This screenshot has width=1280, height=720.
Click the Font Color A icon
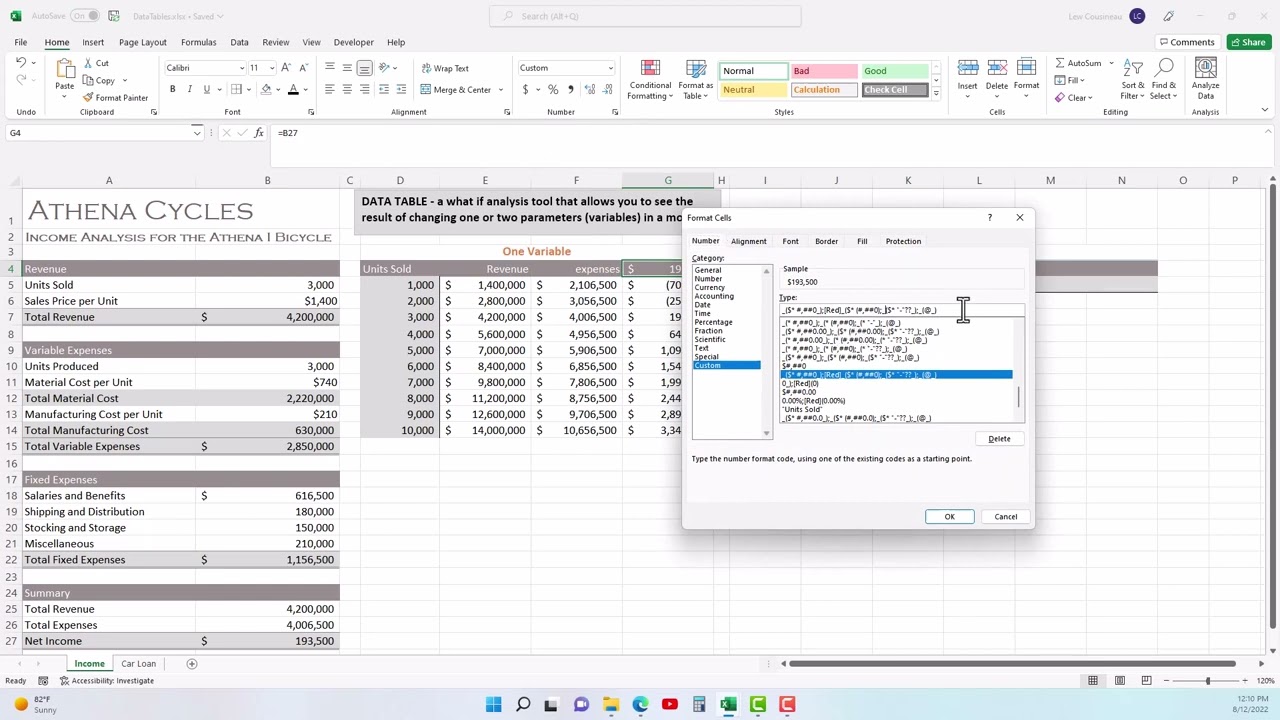pos(293,89)
